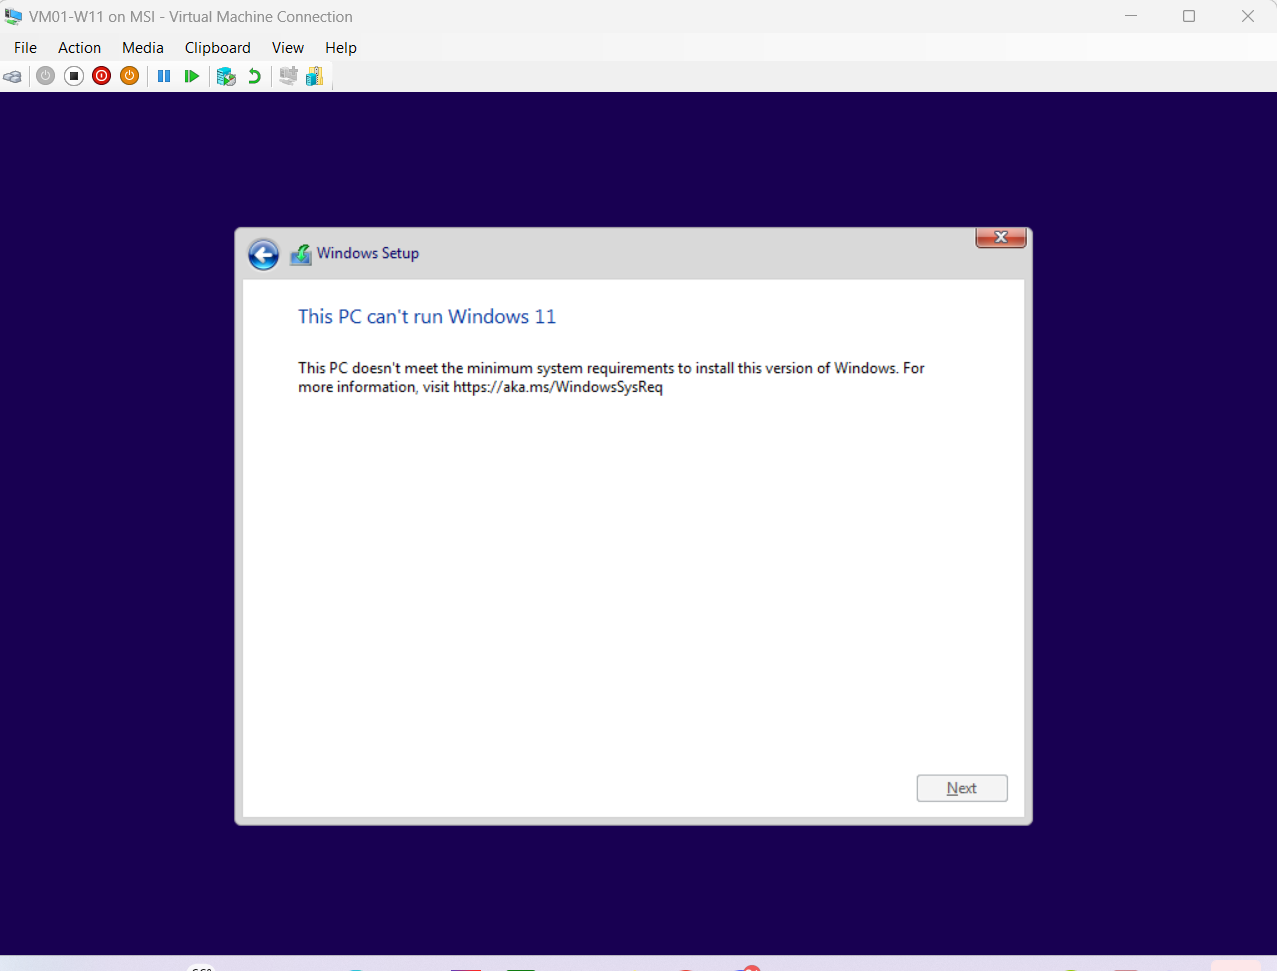Click the VM connection icon in the title bar
The width and height of the screenshot is (1277, 971).
click(x=13, y=17)
